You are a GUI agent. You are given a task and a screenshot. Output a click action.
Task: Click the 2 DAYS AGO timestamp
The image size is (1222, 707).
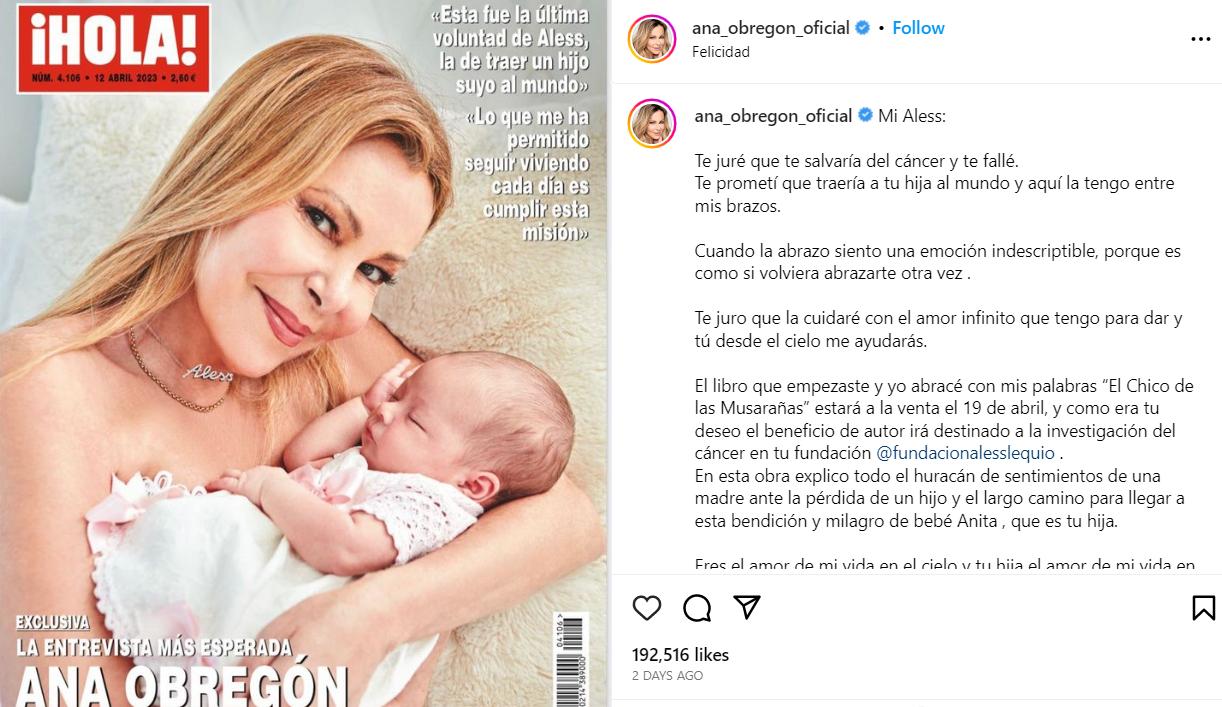667,676
